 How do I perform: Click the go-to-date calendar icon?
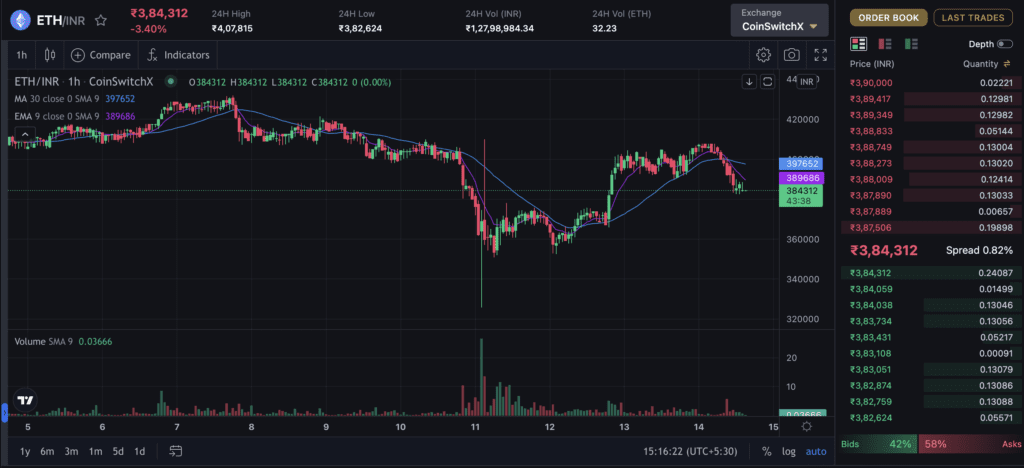click(173, 451)
